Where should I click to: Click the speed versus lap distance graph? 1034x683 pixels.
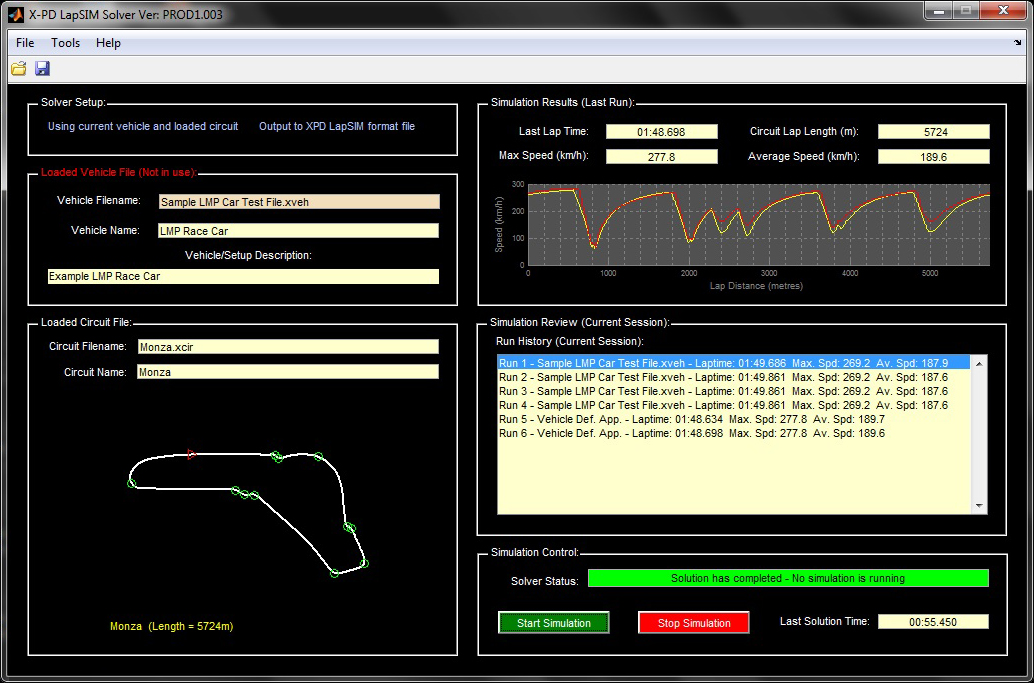[758, 225]
